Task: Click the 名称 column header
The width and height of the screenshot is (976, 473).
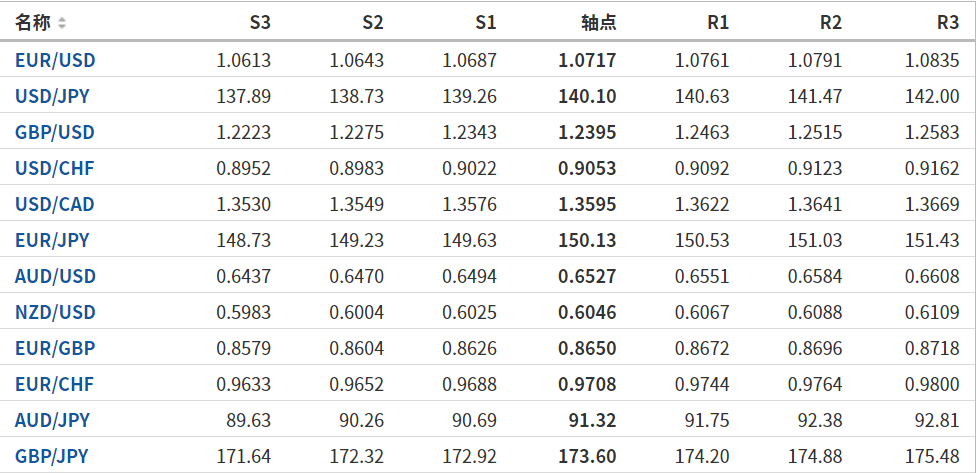Action: (x=33, y=22)
